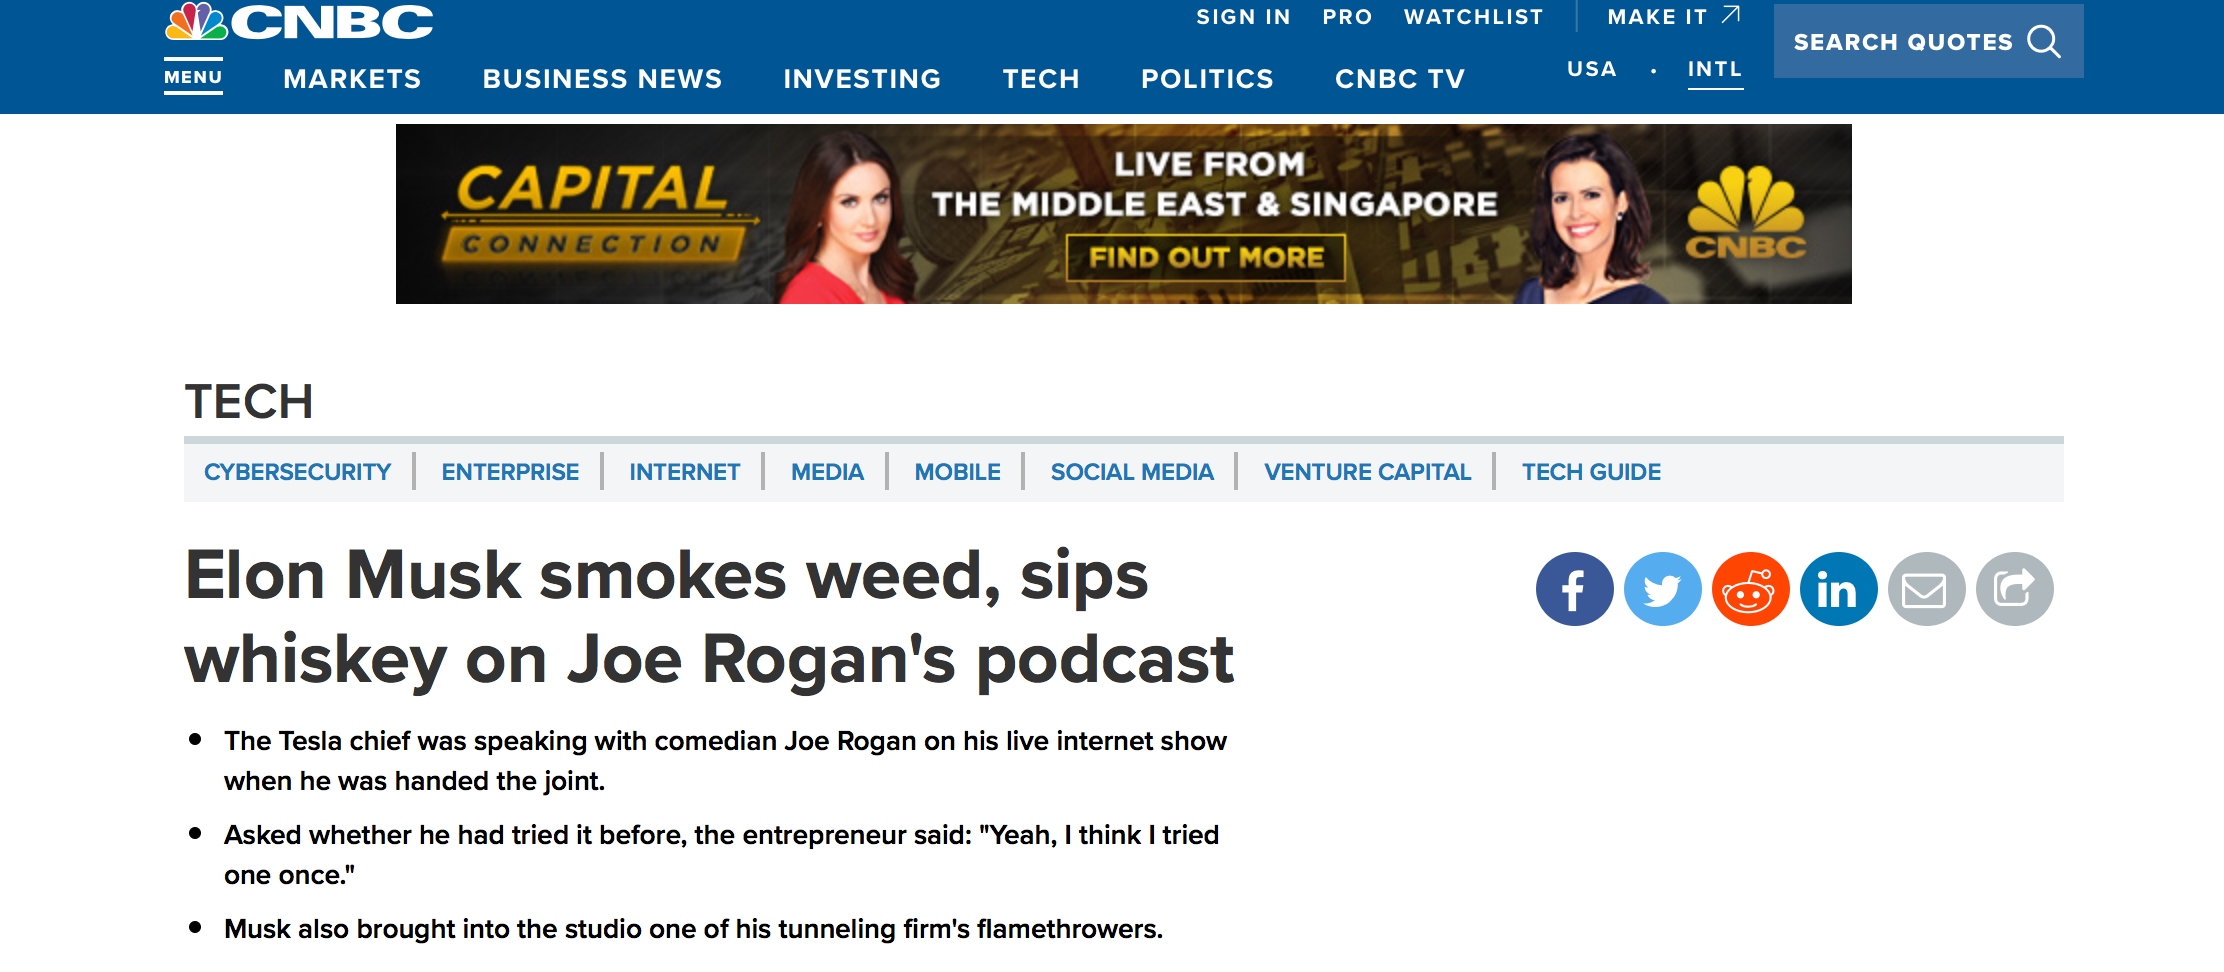Go to Investing section
Viewport: 2224px width, 972px height.
(862, 79)
